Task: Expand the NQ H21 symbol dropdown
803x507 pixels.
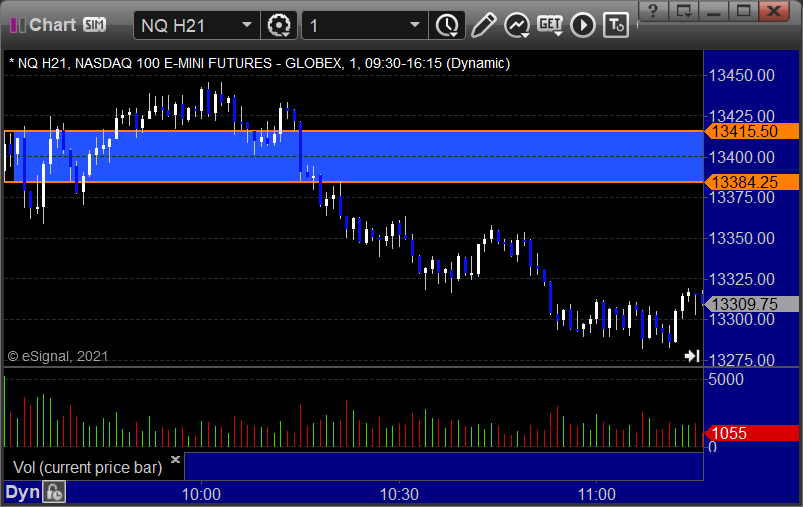Action: (x=247, y=25)
